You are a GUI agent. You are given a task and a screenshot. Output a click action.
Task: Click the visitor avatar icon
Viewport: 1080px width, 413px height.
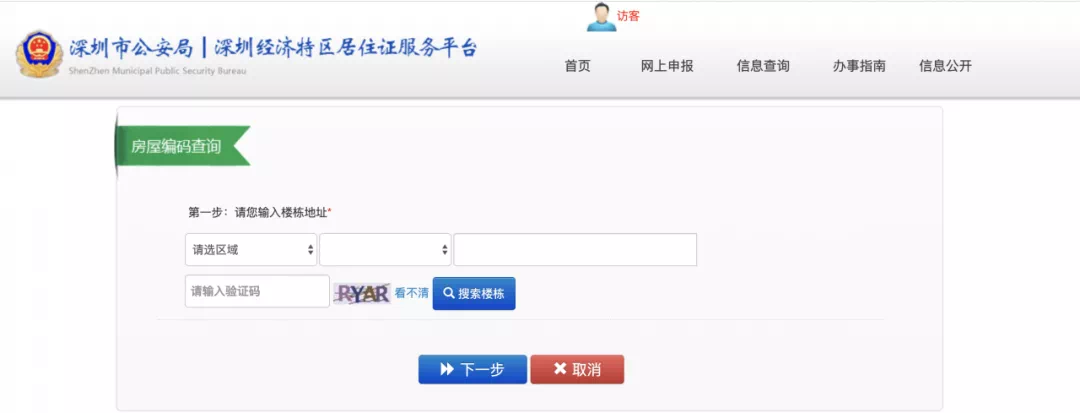(601, 17)
